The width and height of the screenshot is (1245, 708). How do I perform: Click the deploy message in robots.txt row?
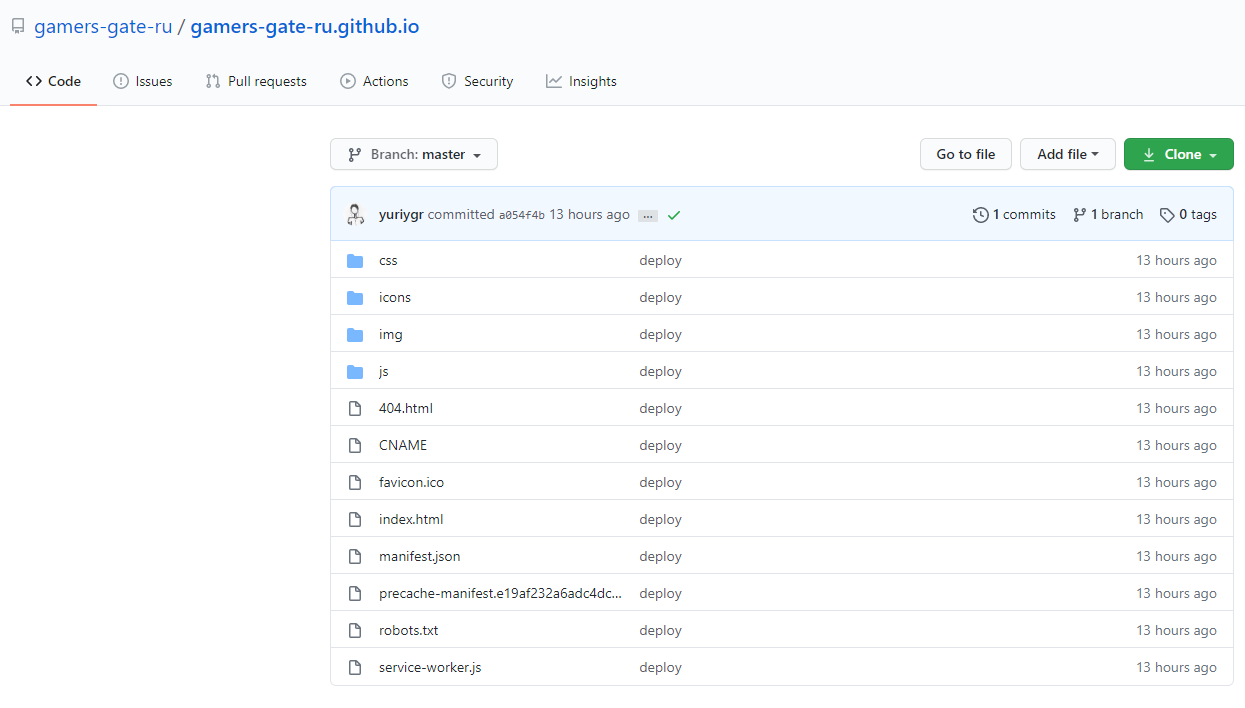click(661, 631)
